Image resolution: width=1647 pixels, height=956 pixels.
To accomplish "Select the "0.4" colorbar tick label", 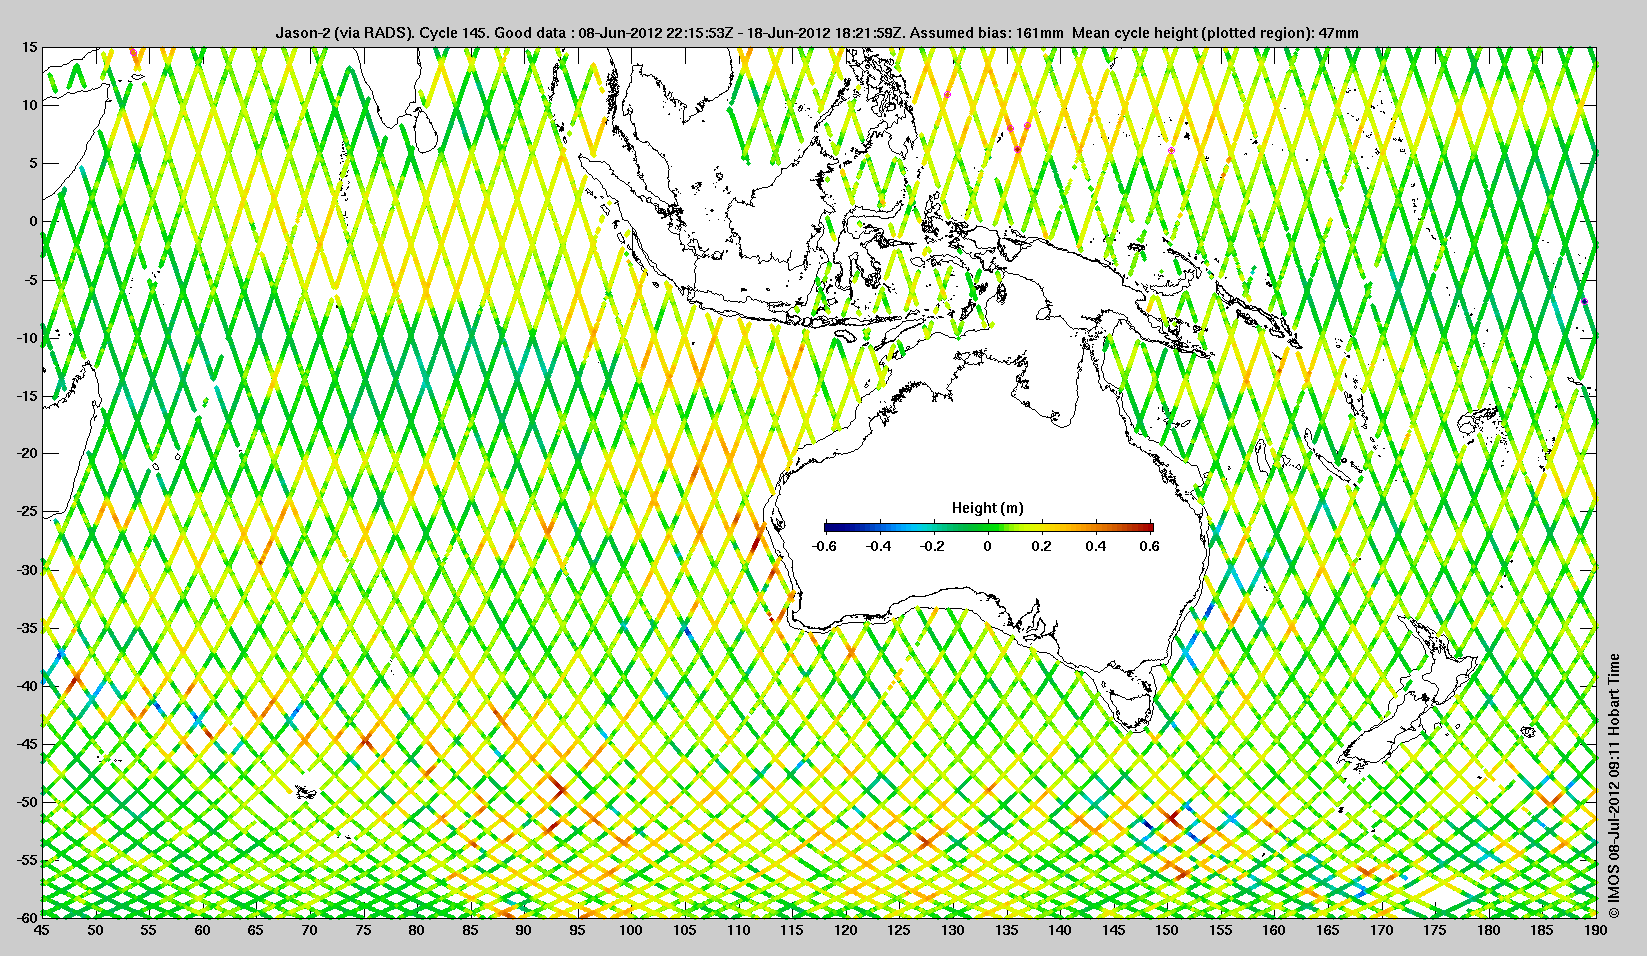I will 1096,546.
